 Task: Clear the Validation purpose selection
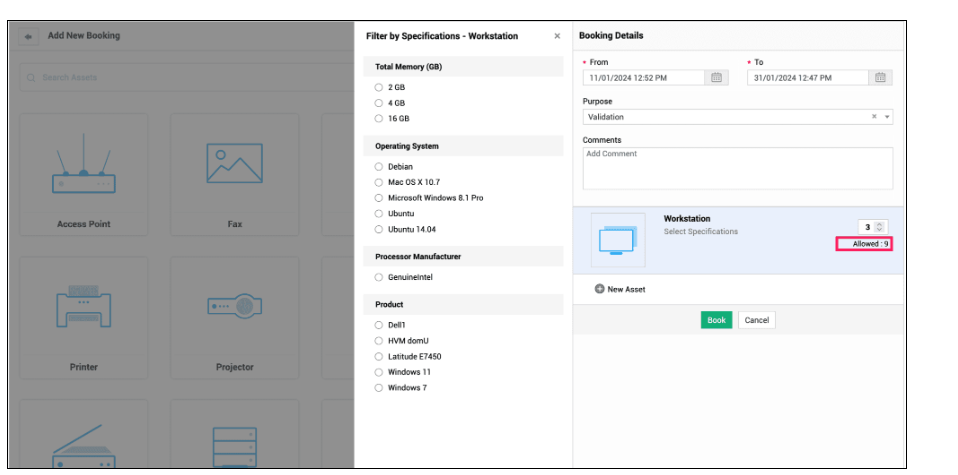tap(874, 117)
